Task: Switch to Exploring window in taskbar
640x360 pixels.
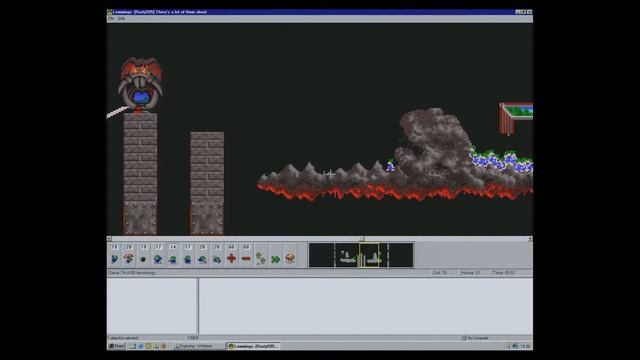Action: coord(197,346)
